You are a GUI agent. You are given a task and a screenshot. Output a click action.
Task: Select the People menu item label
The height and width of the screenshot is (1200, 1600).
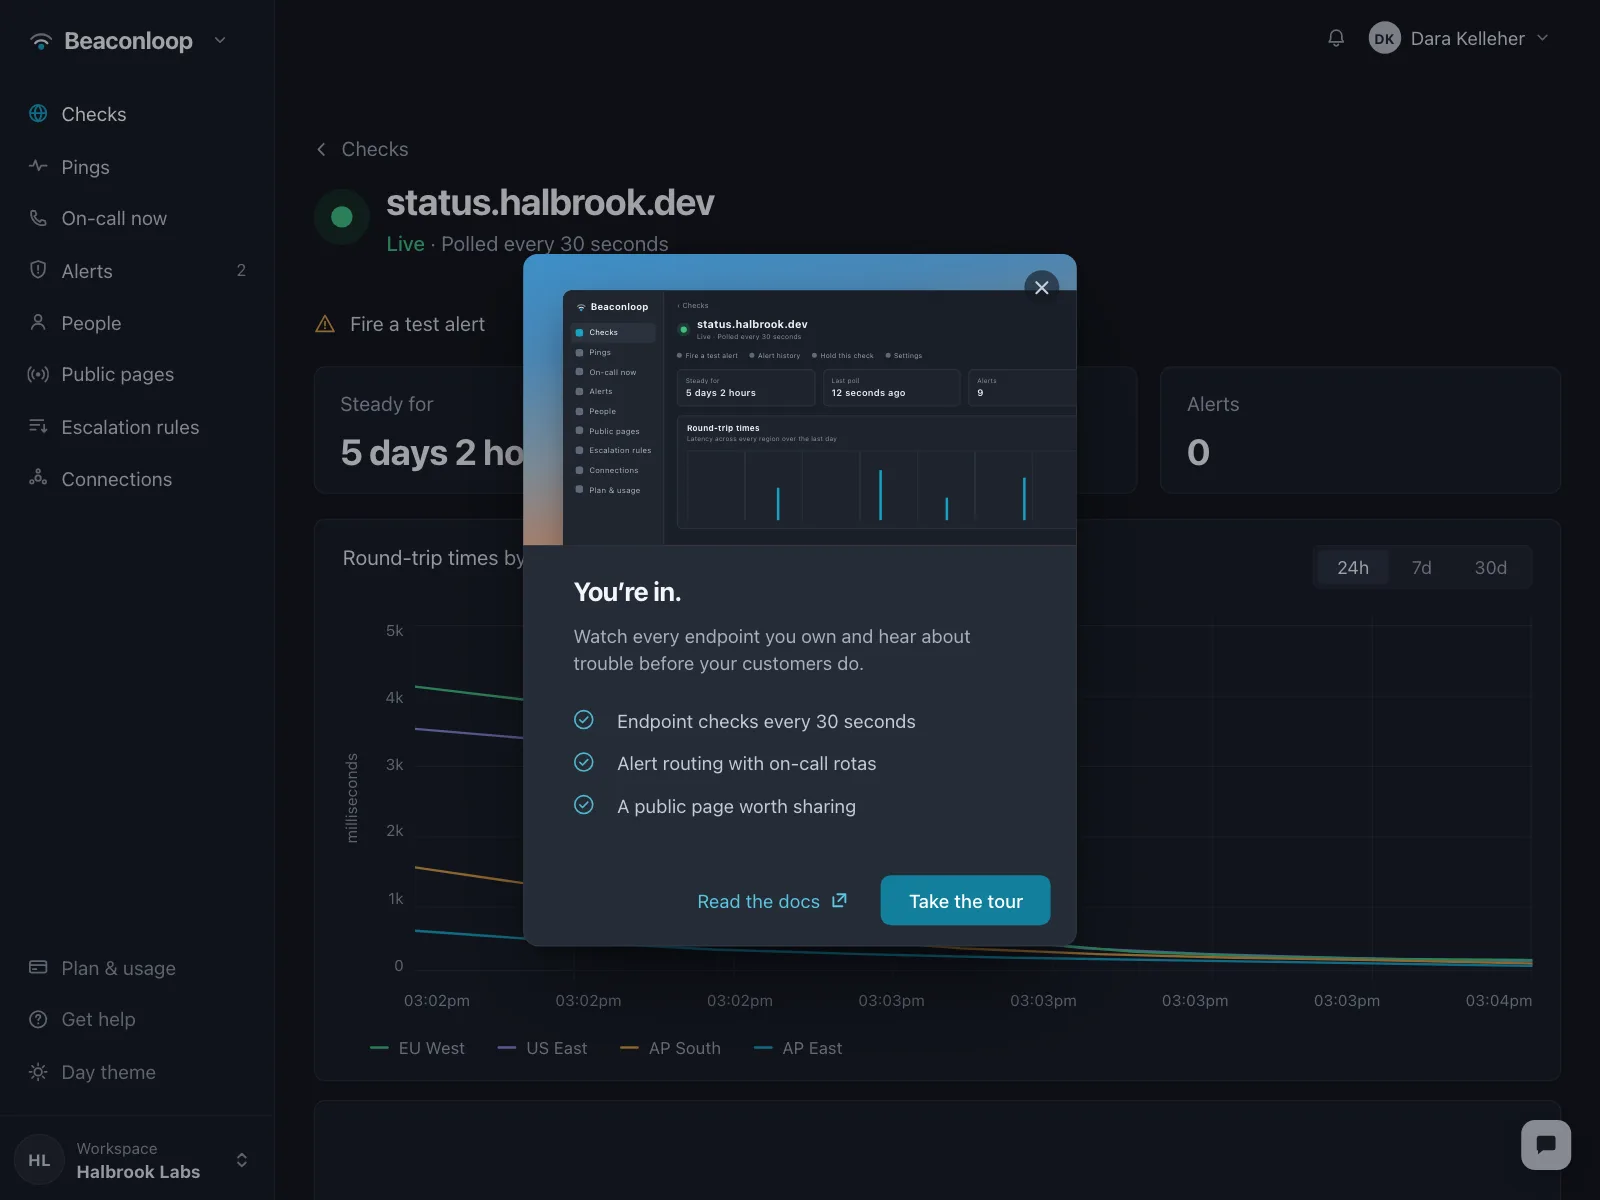pyautogui.click(x=91, y=323)
